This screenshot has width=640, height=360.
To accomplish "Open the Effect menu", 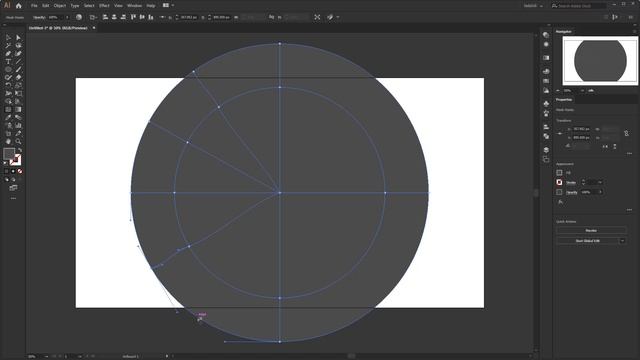I will [104, 6].
